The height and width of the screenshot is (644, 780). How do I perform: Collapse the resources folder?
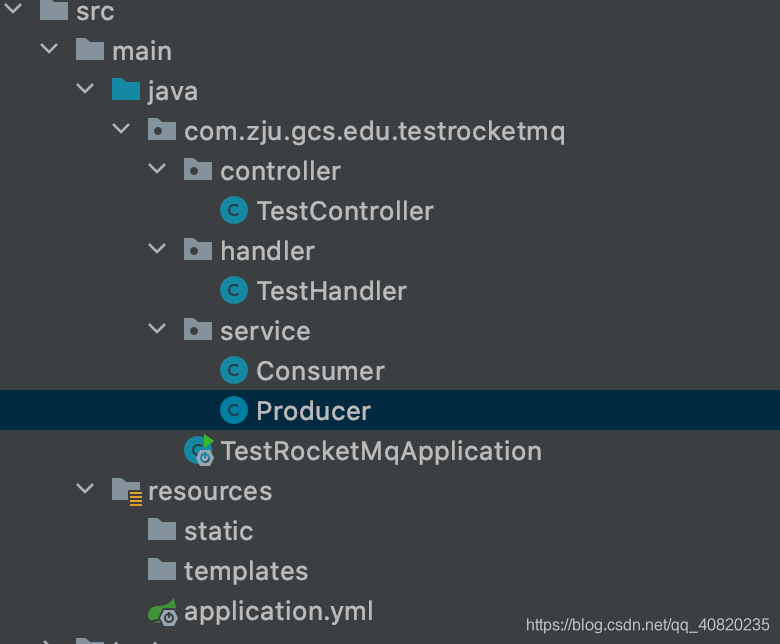[85, 491]
